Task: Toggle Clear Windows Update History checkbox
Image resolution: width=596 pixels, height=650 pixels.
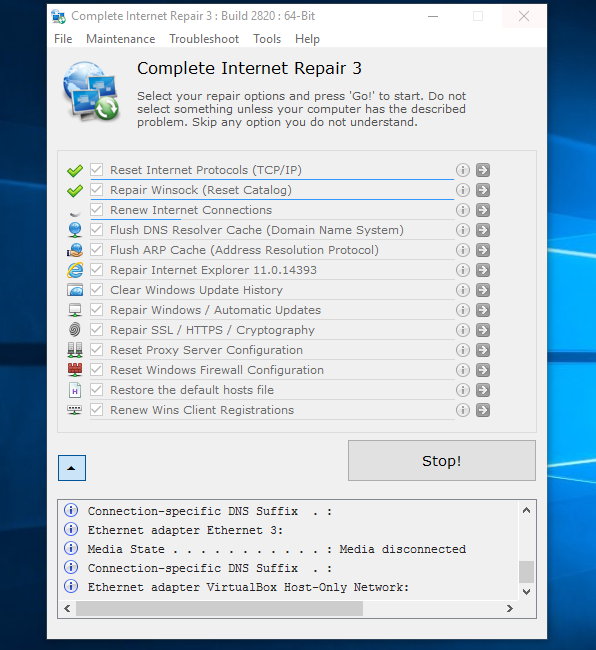Action: pos(97,290)
